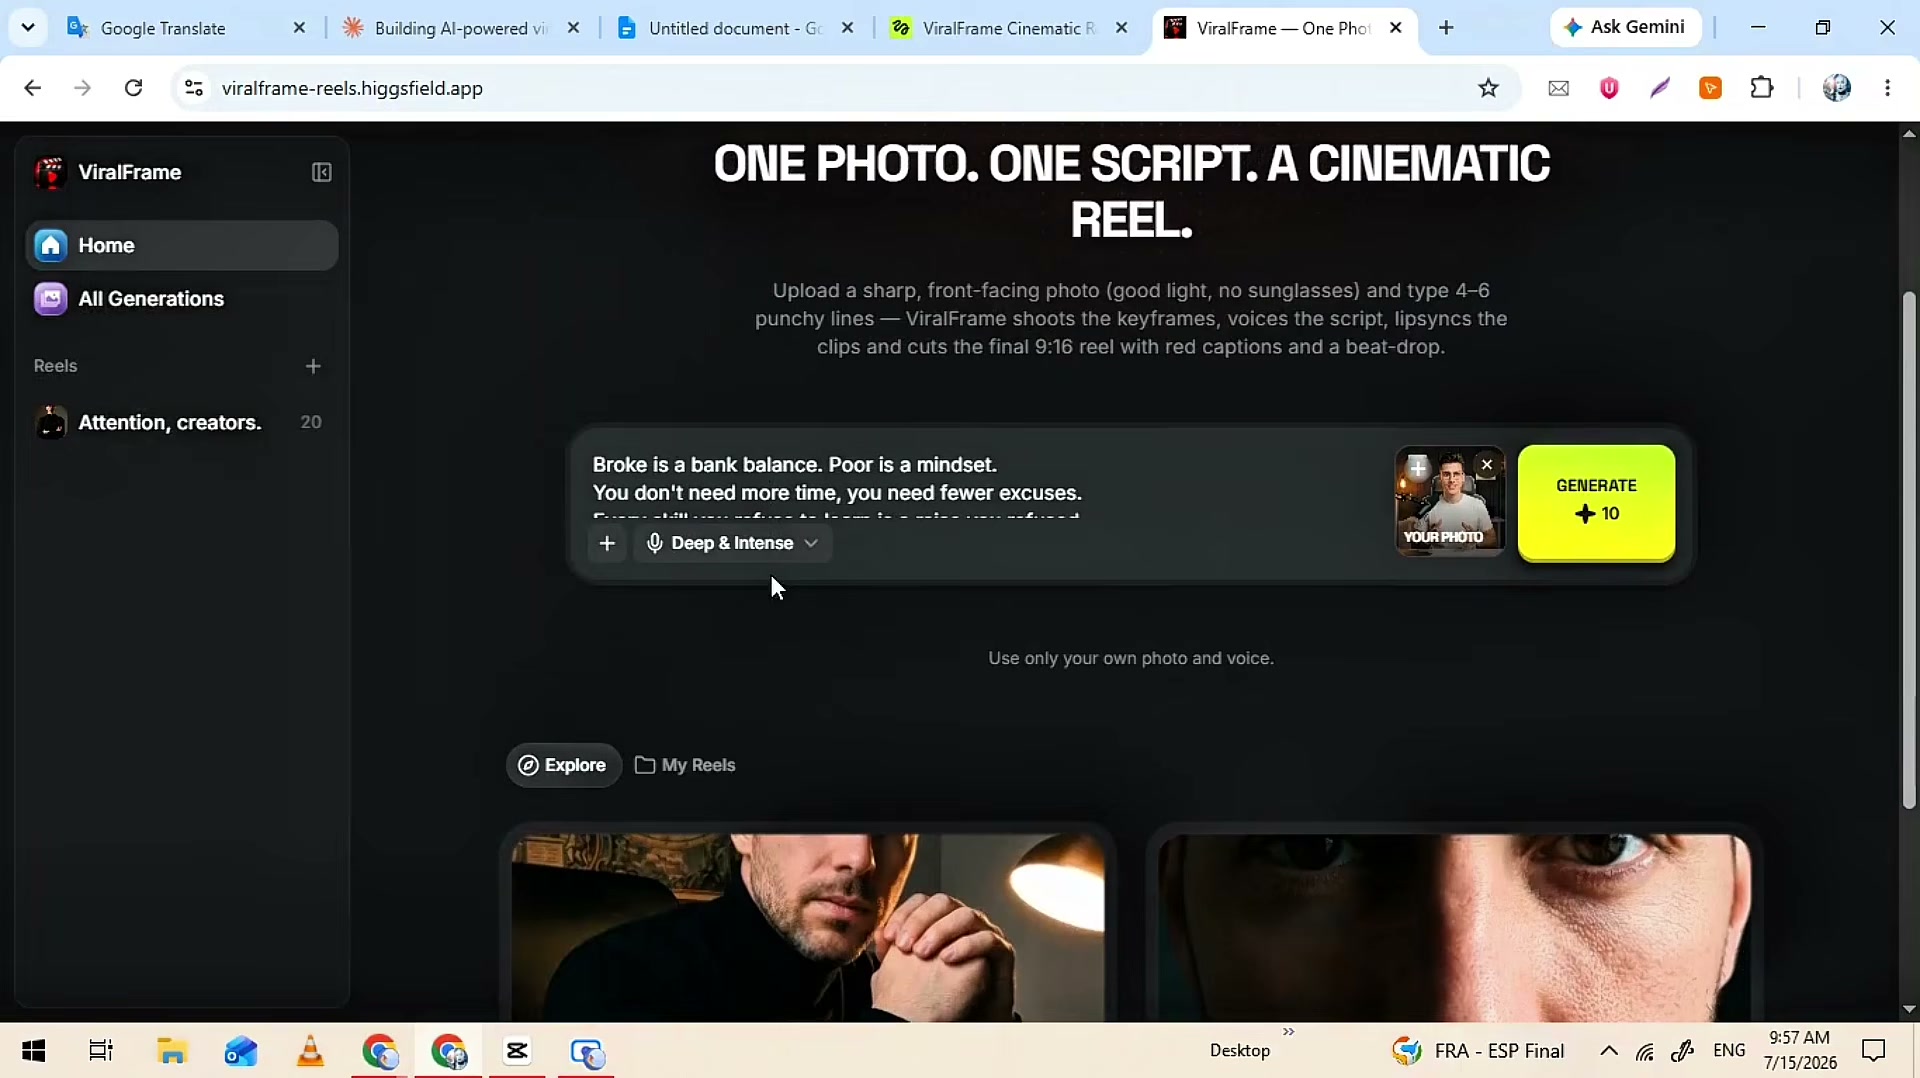This screenshot has width=1920, height=1078.
Task: Remove the uploaded photo with X
Action: coord(1487,465)
